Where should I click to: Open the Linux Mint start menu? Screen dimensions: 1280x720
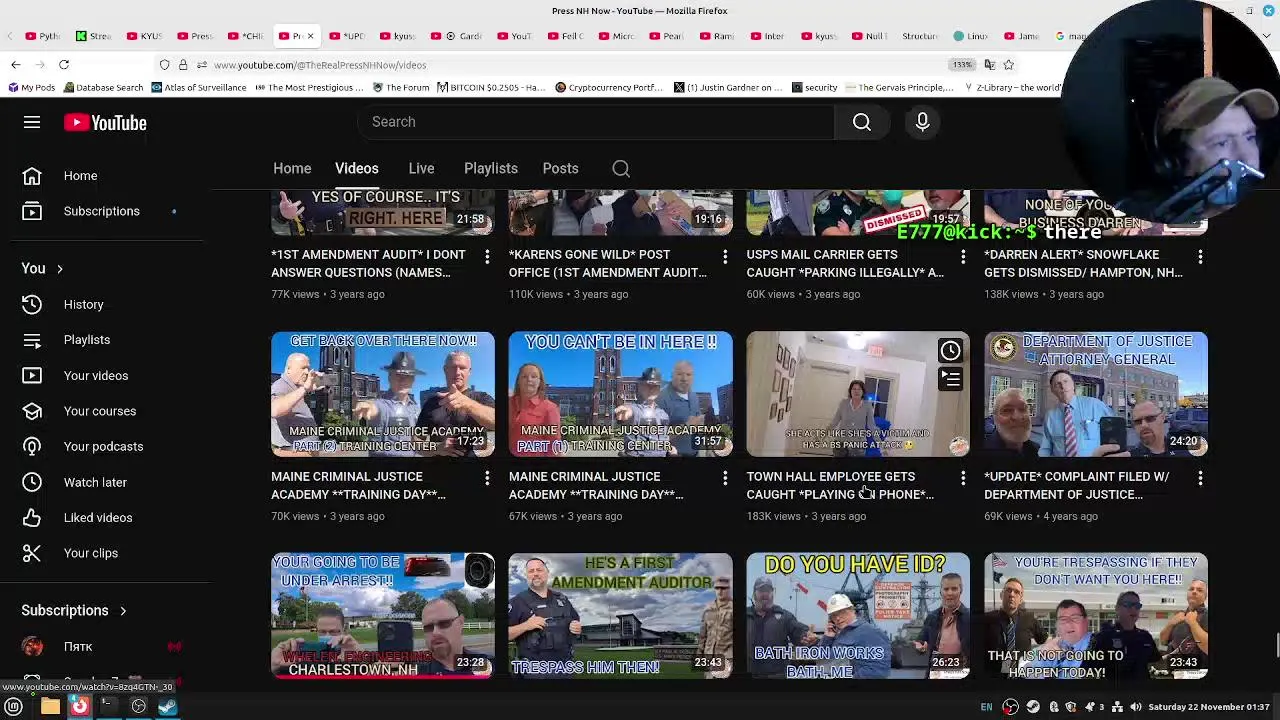coord(14,707)
